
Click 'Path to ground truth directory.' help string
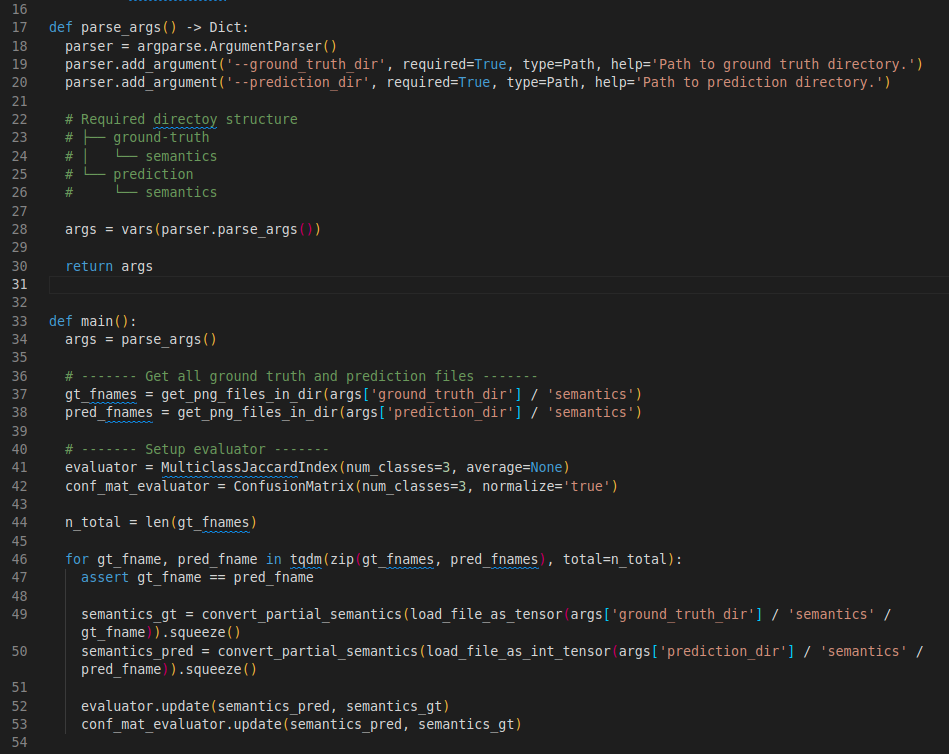tap(783, 64)
